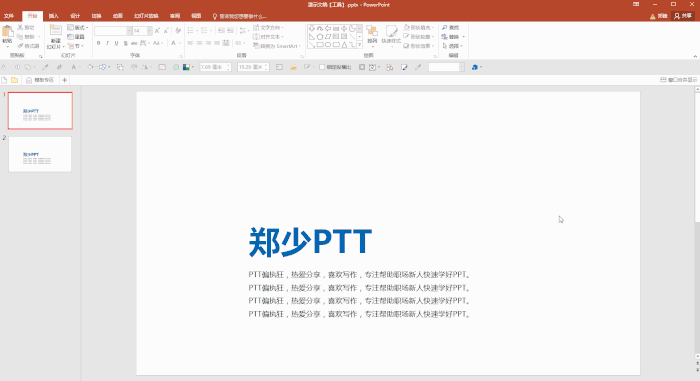Click the plus button beside 模板专区

pos(65,80)
